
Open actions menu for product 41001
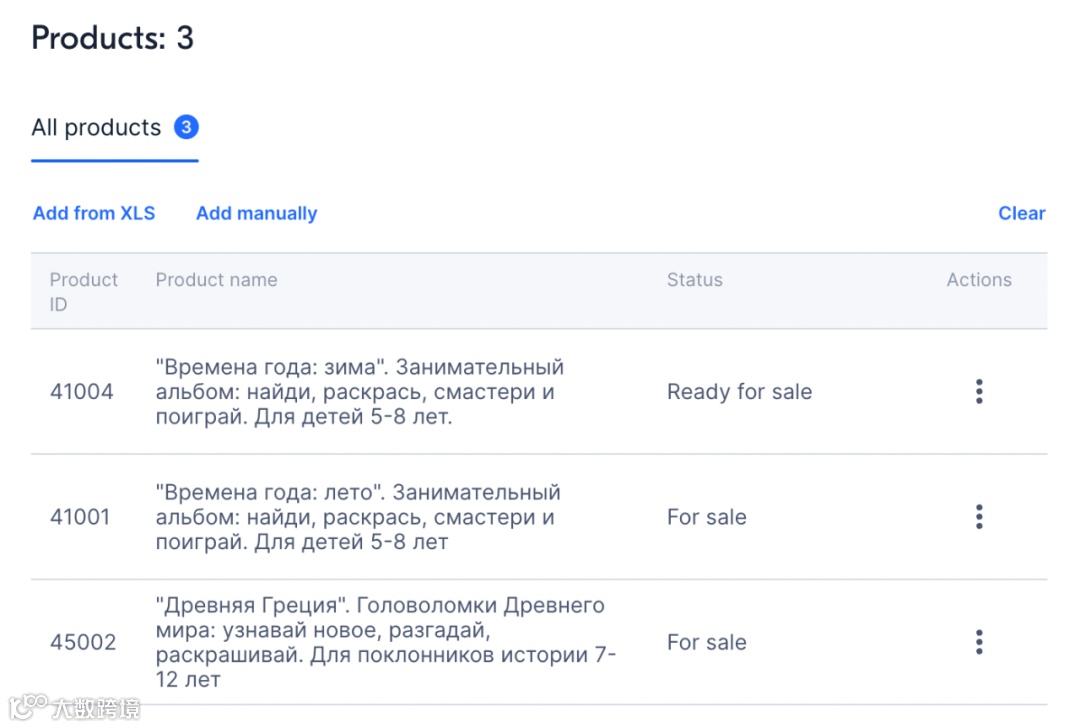[x=979, y=517]
